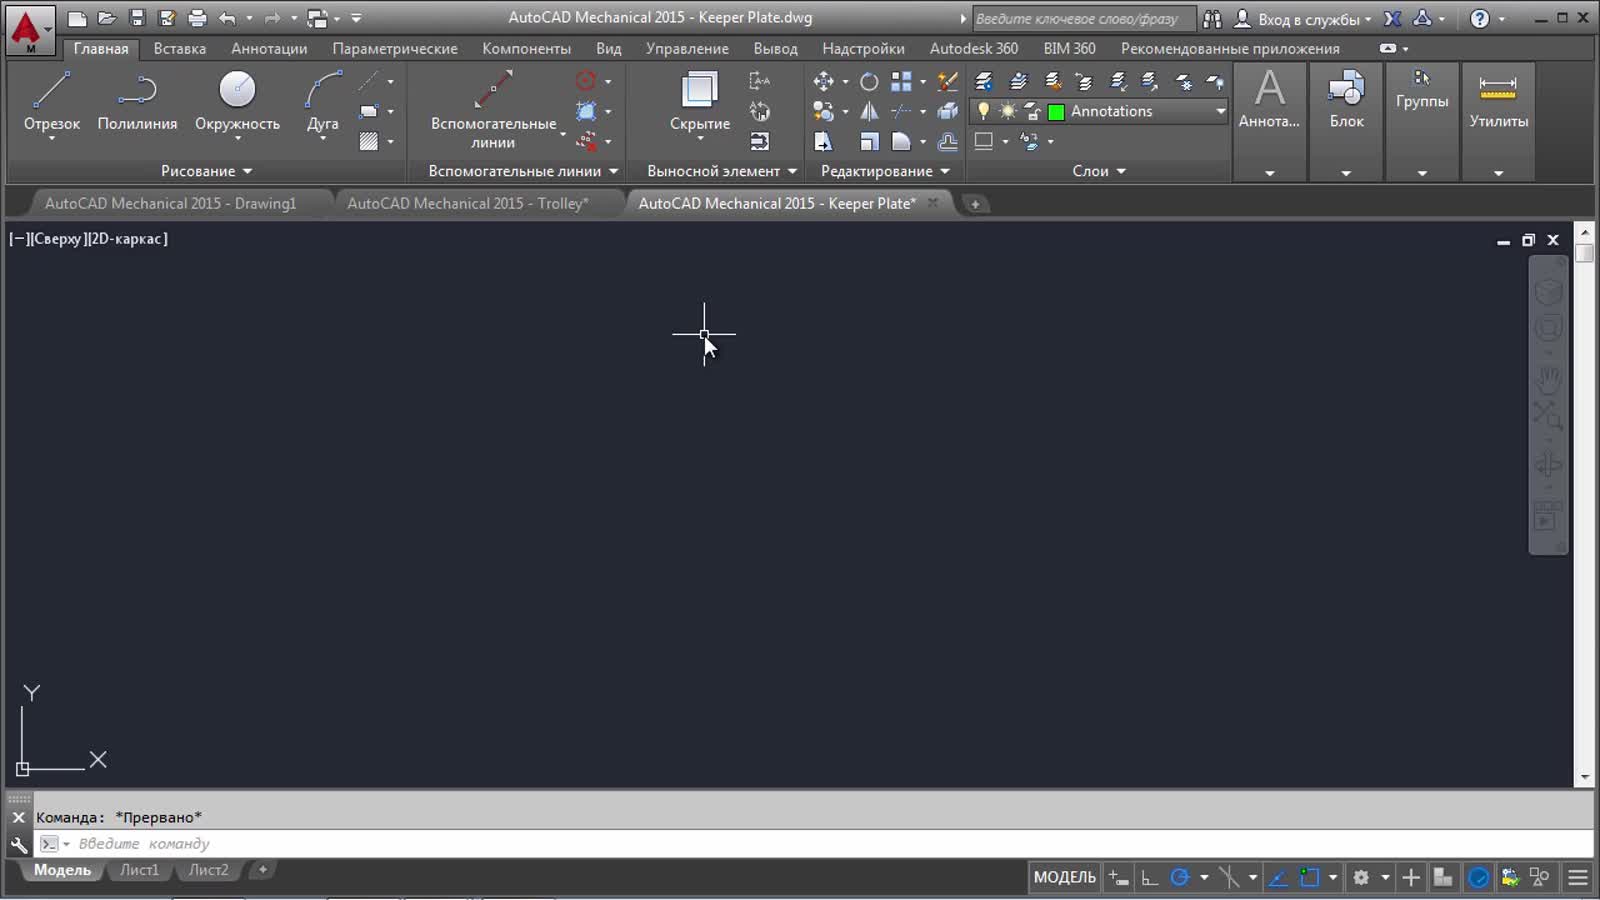Click the Вспомогательные линии construction lines tool
Screen dimensions: 1600x900
493,108
